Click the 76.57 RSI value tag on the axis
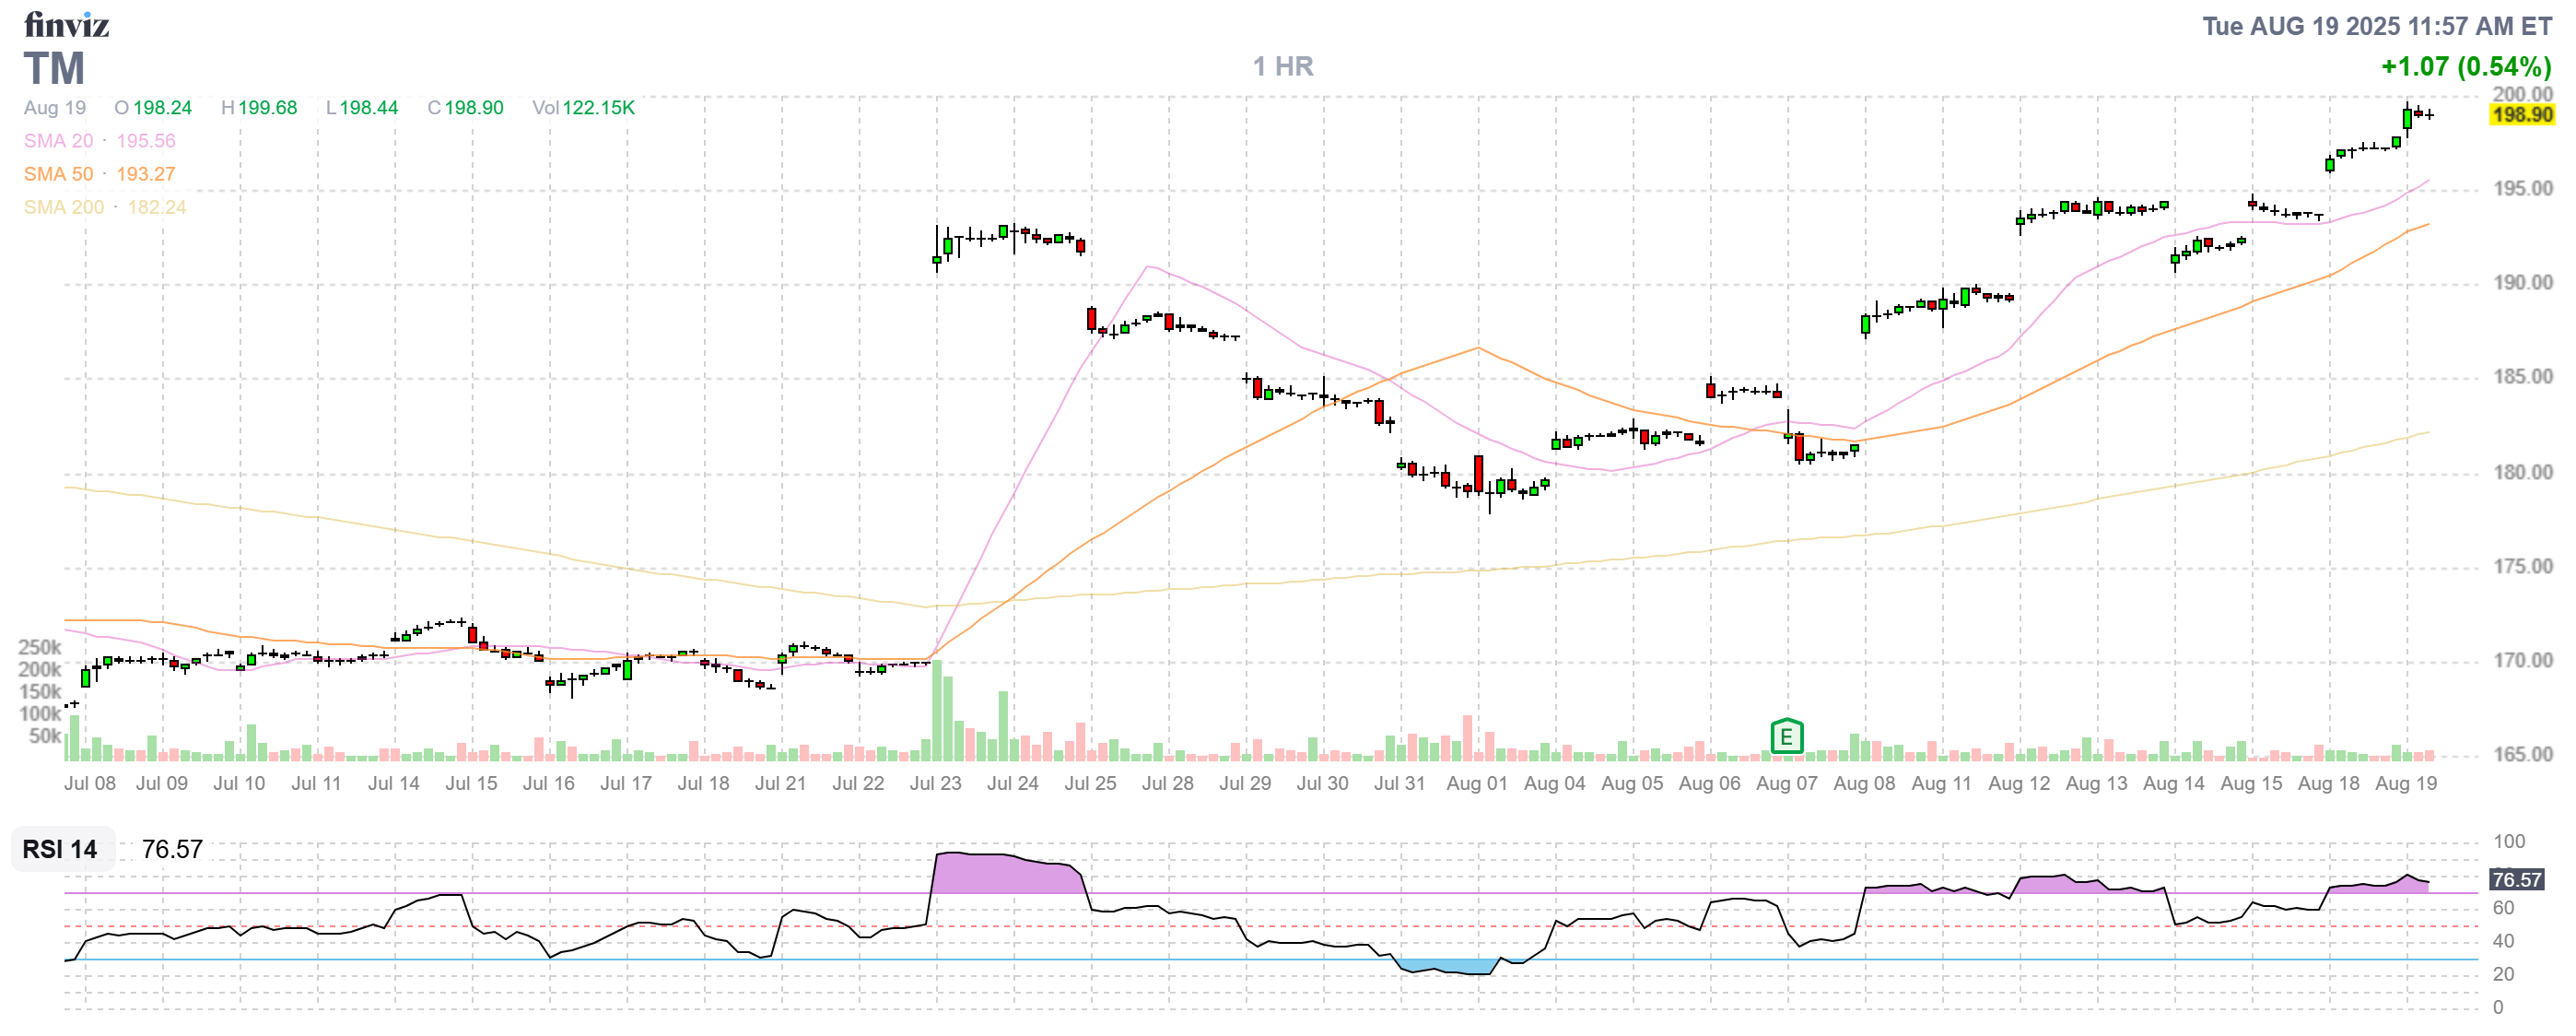This screenshot has height=1036, width=2576. [x=2516, y=880]
